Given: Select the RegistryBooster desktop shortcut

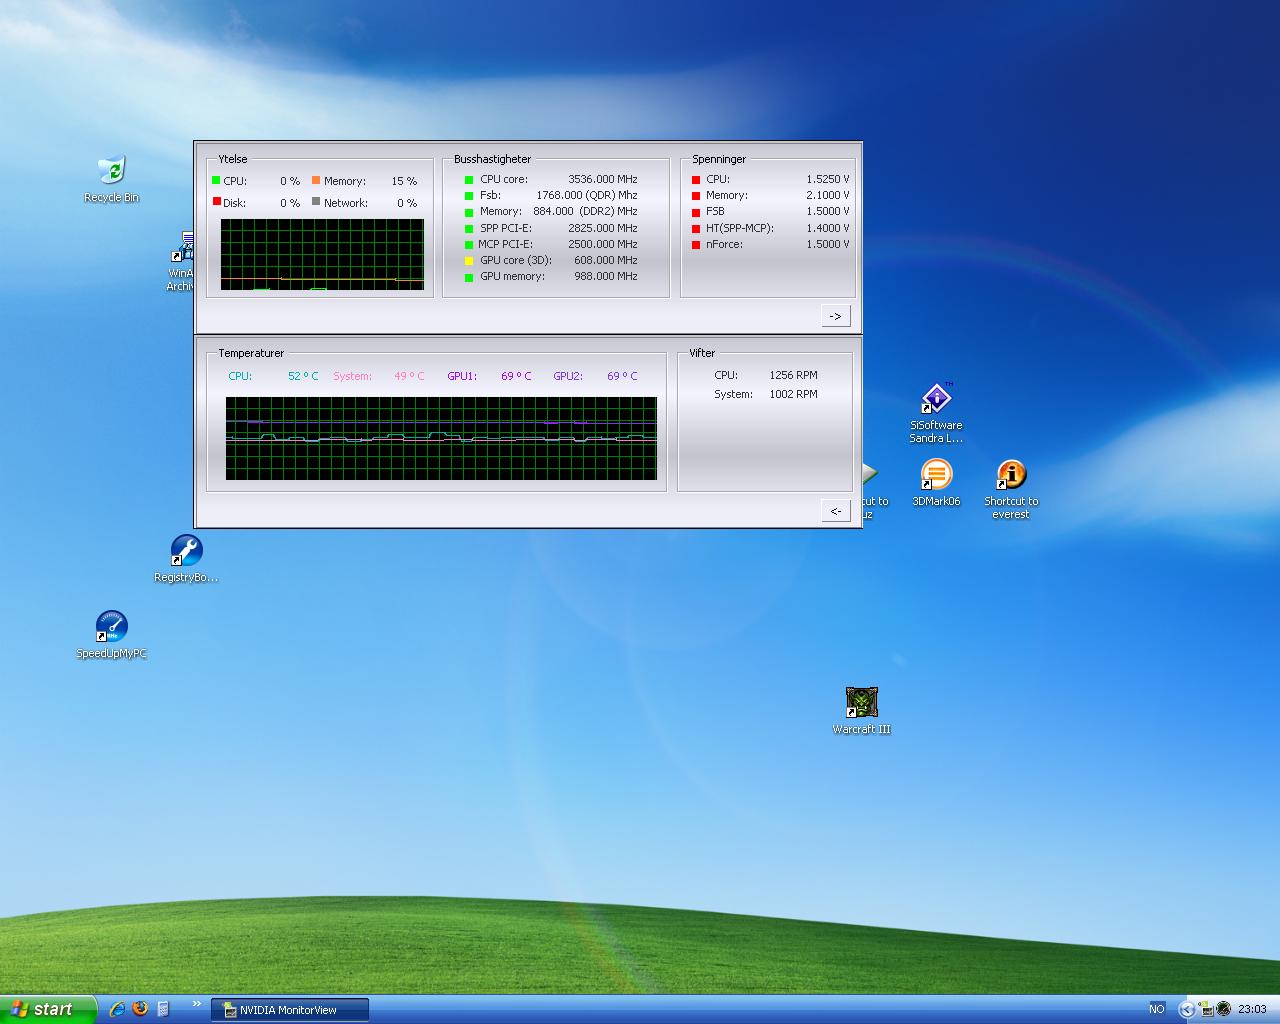Looking at the screenshot, I should point(186,559).
